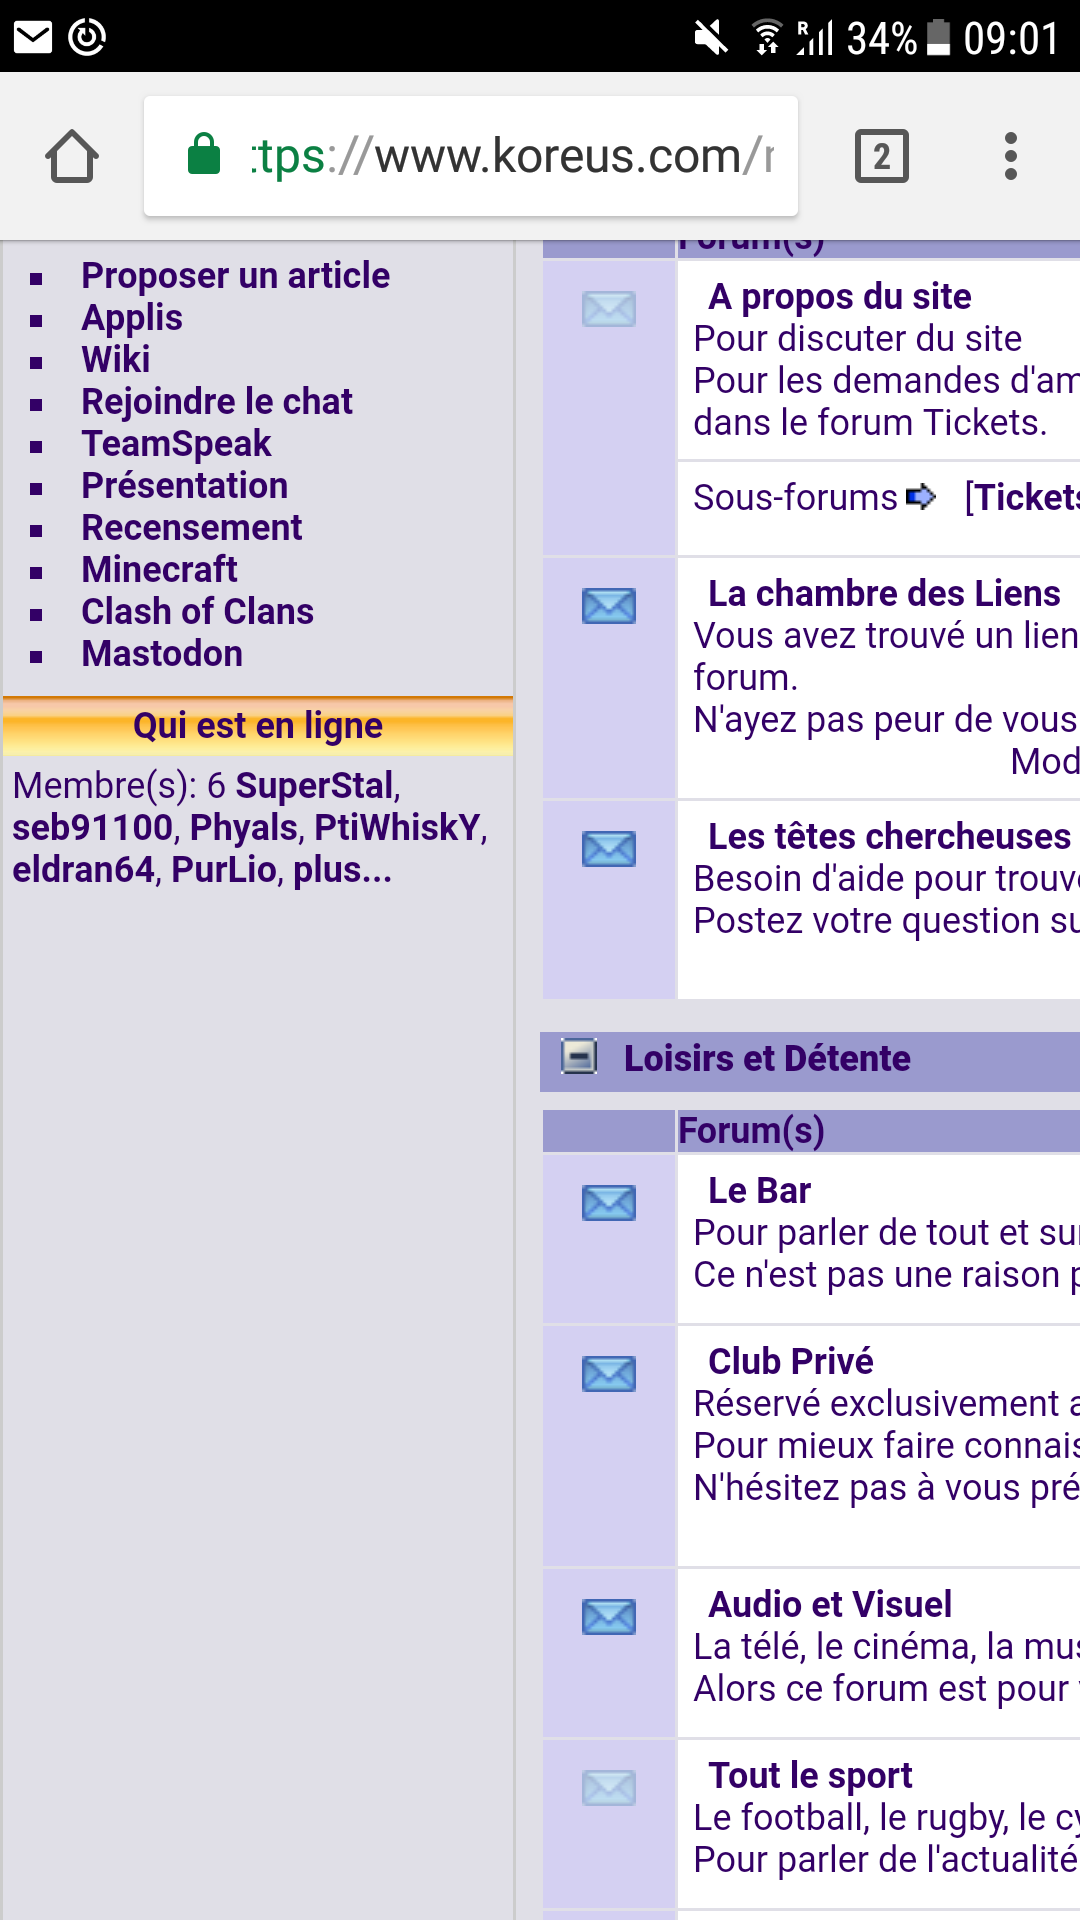Click the envelope icon beside Club Privé
This screenshot has width=1080, height=1920.
[609, 1374]
